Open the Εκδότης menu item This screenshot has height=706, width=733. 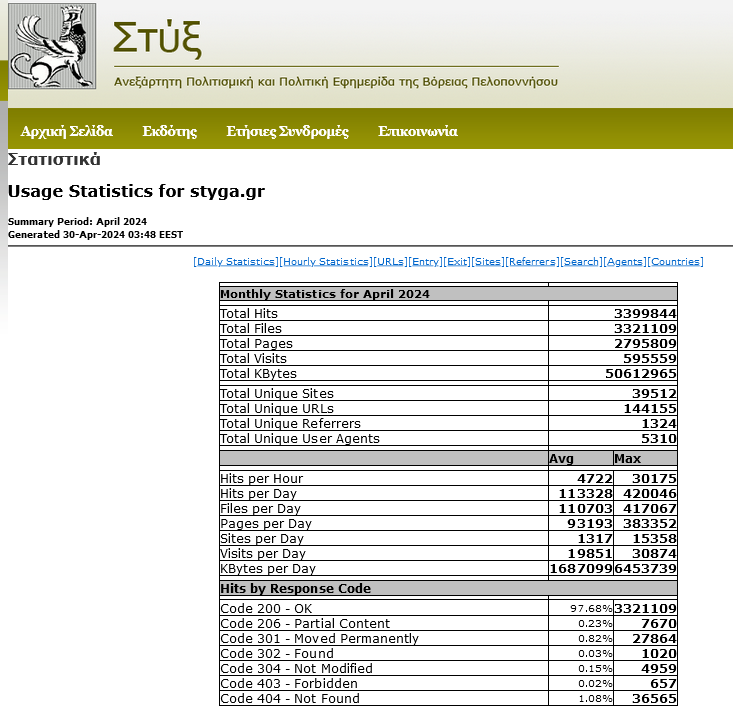click(170, 131)
